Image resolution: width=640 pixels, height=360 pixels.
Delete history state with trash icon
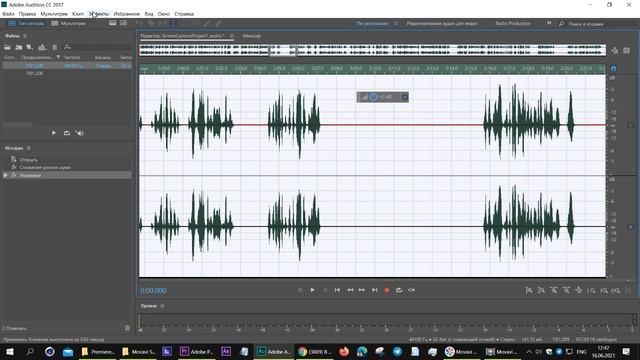click(127, 328)
